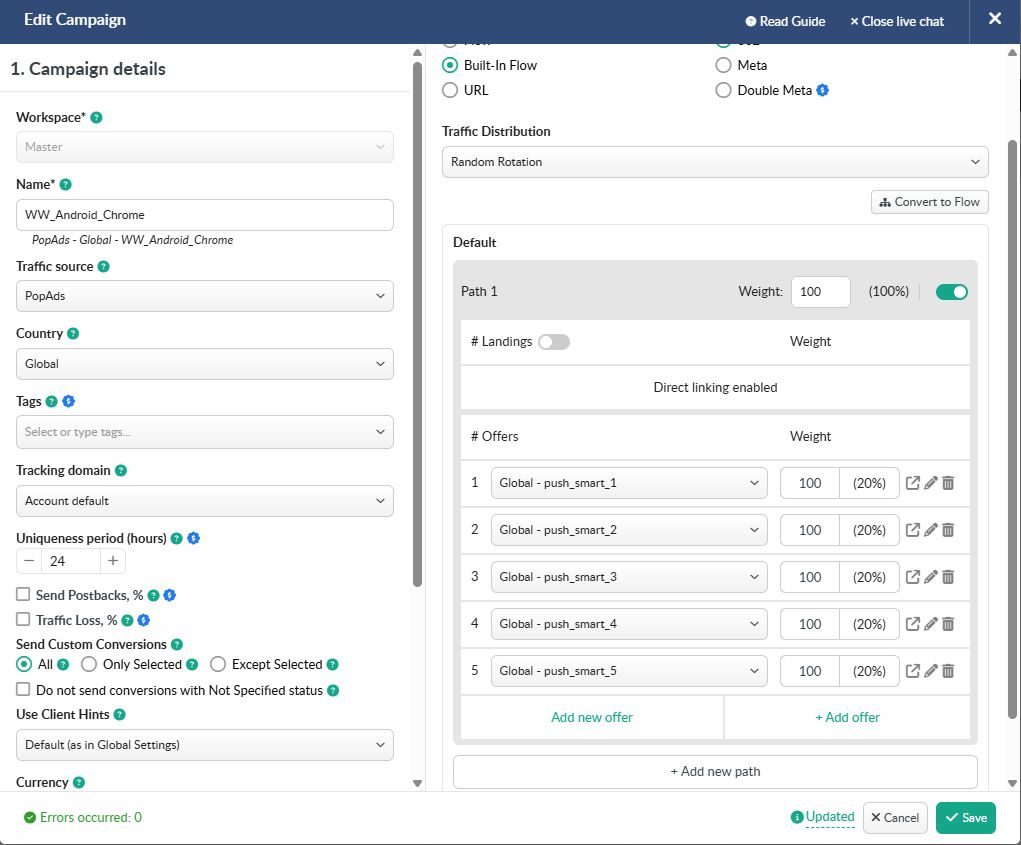Enable the Landings toggle switch
This screenshot has width=1021, height=845.
(x=554, y=342)
